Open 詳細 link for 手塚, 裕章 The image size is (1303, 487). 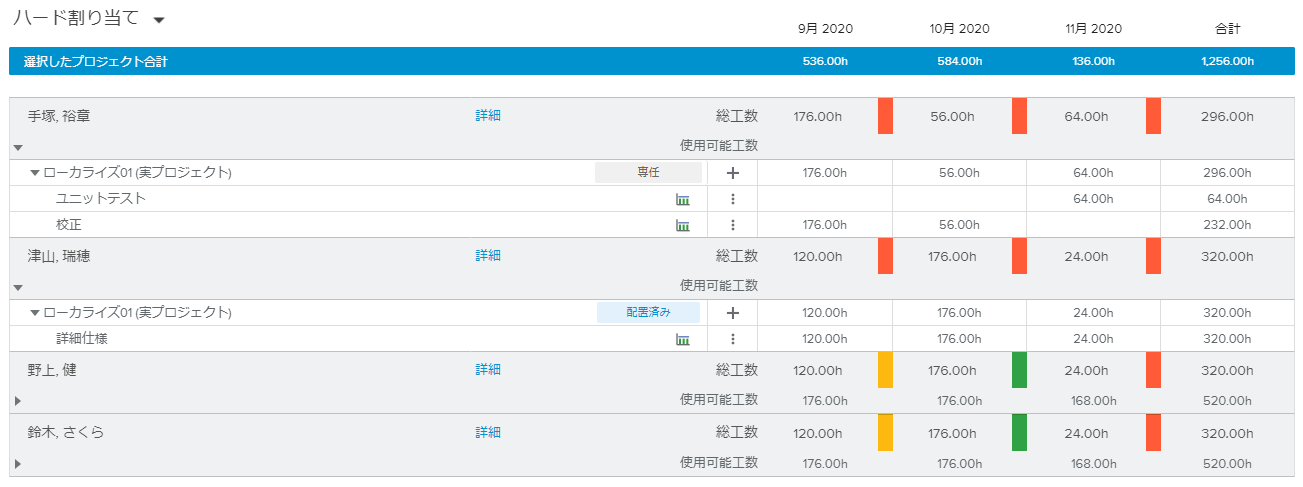[488, 116]
